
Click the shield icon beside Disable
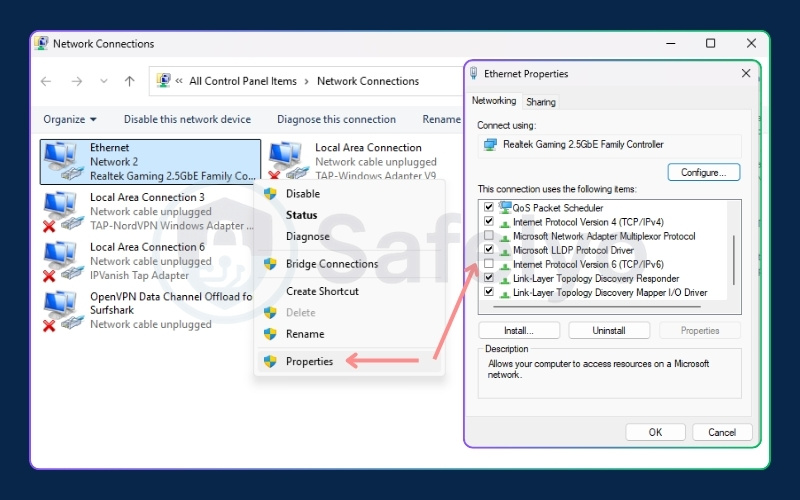tap(270, 194)
